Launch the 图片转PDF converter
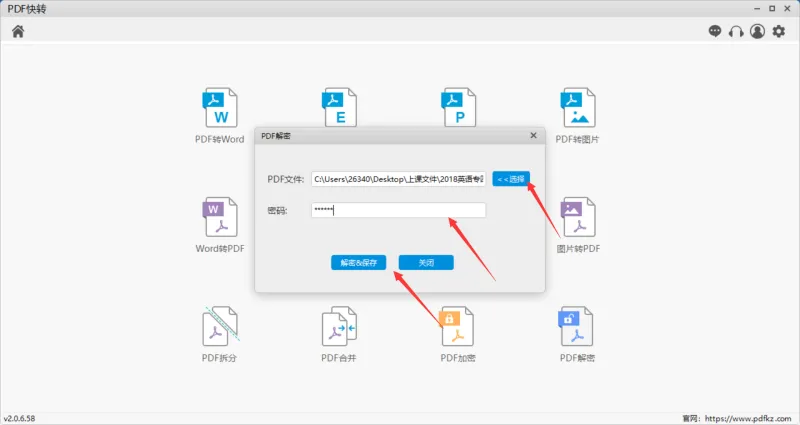Image resolution: width=800 pixels, height=425 pixels. 578,225
